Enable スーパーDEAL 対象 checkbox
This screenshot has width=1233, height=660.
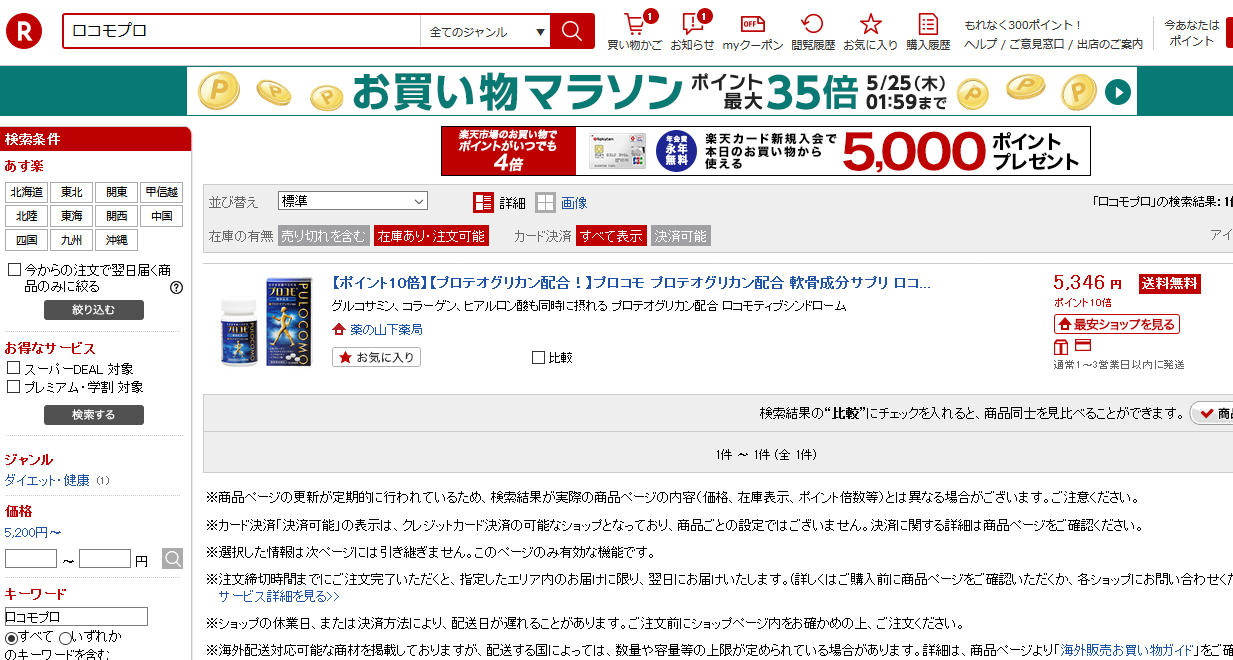pos(14,369)
